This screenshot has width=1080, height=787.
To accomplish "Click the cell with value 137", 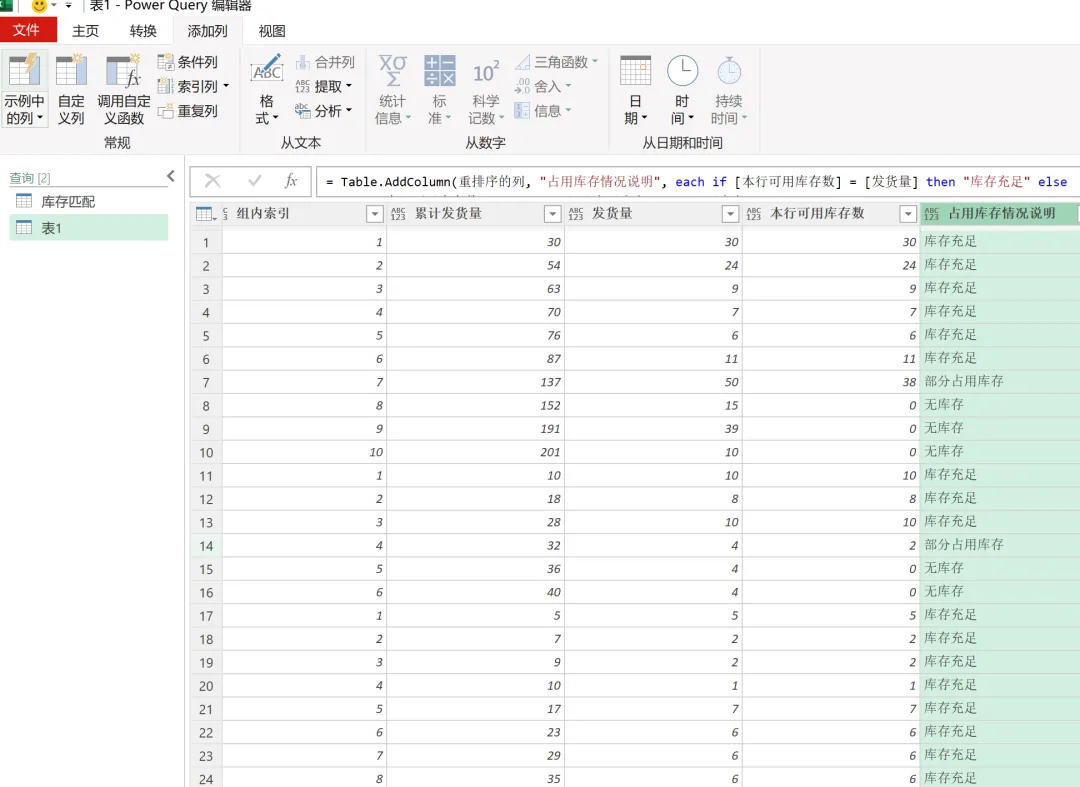I will [475, 381].
